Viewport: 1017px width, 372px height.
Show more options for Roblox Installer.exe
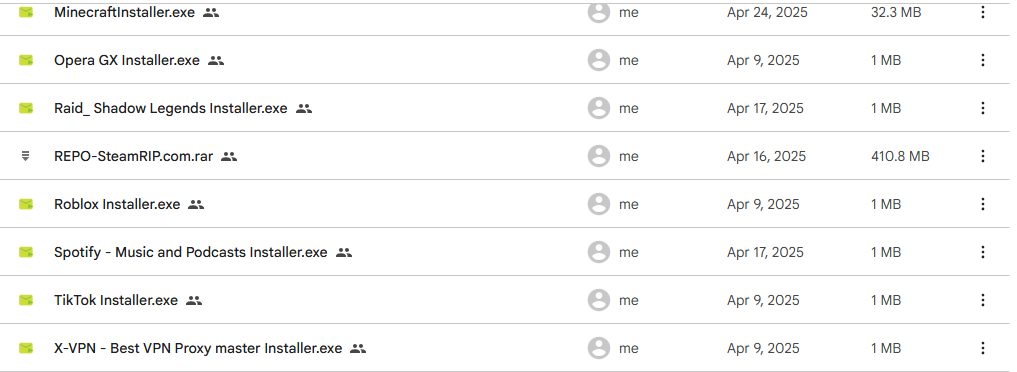tap(983, 204)
